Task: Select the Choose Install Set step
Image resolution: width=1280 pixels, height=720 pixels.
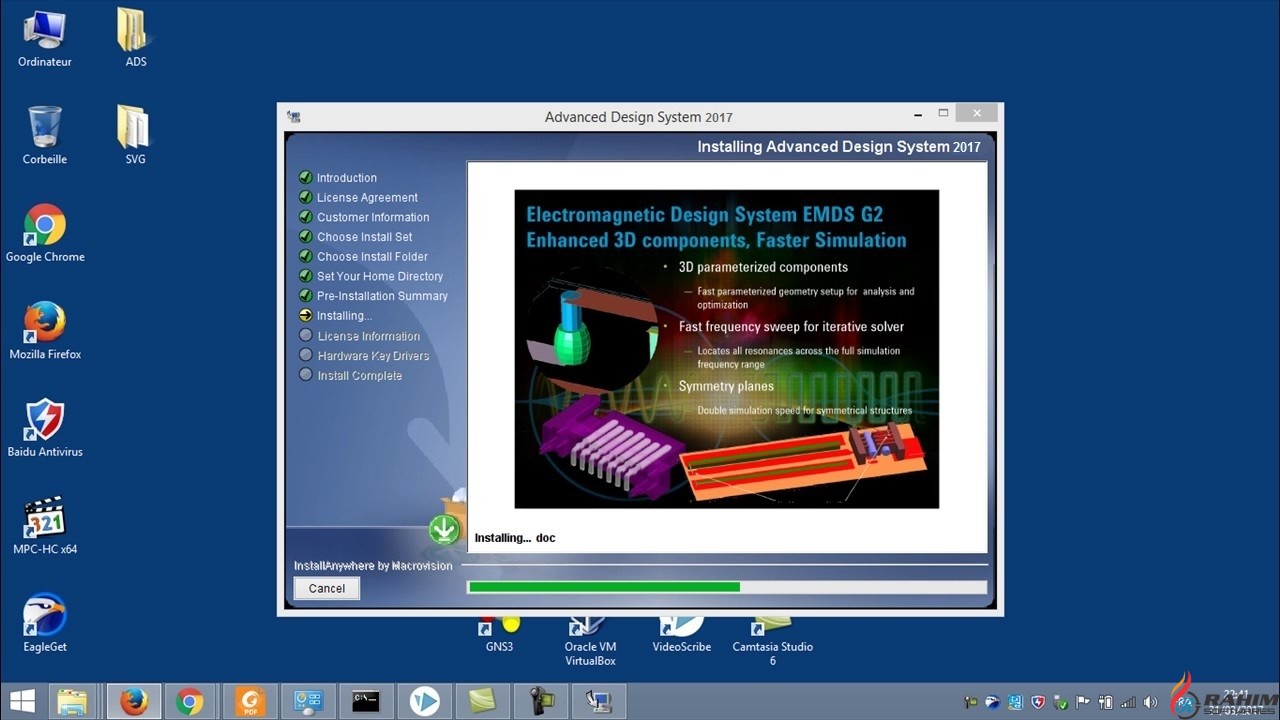Action: tap(365, 237)
